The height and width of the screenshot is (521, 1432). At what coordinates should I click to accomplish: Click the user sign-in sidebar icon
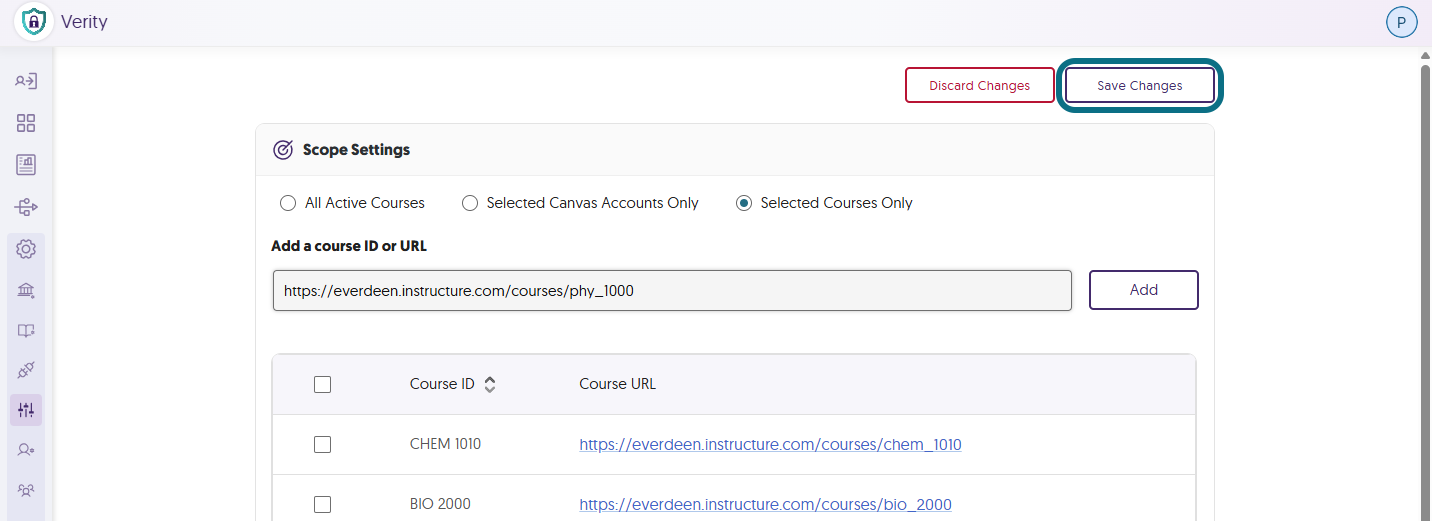point(26,81)
